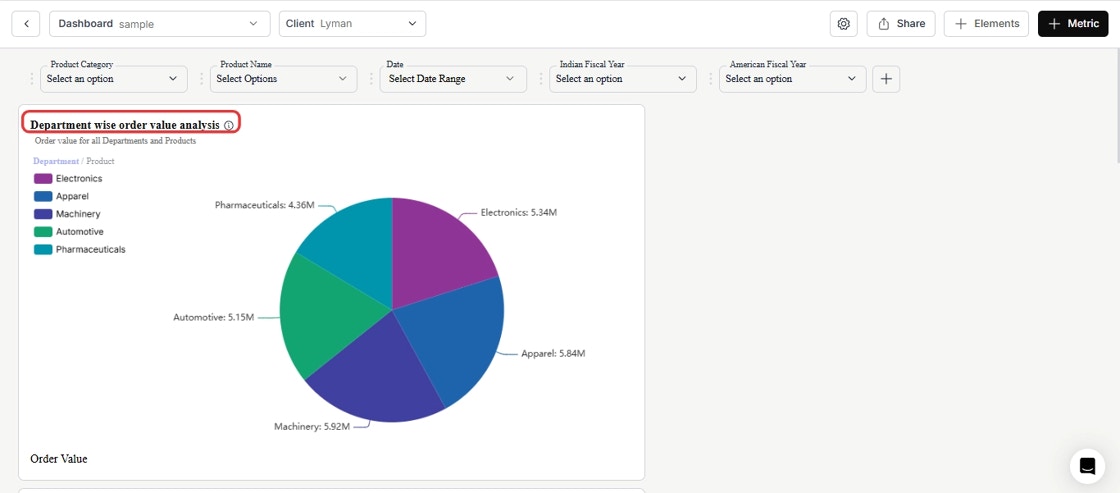Click drag handle beside Indian Fiscal Year
This screenshot has height=493, width=1120.
tap(541, 79)
